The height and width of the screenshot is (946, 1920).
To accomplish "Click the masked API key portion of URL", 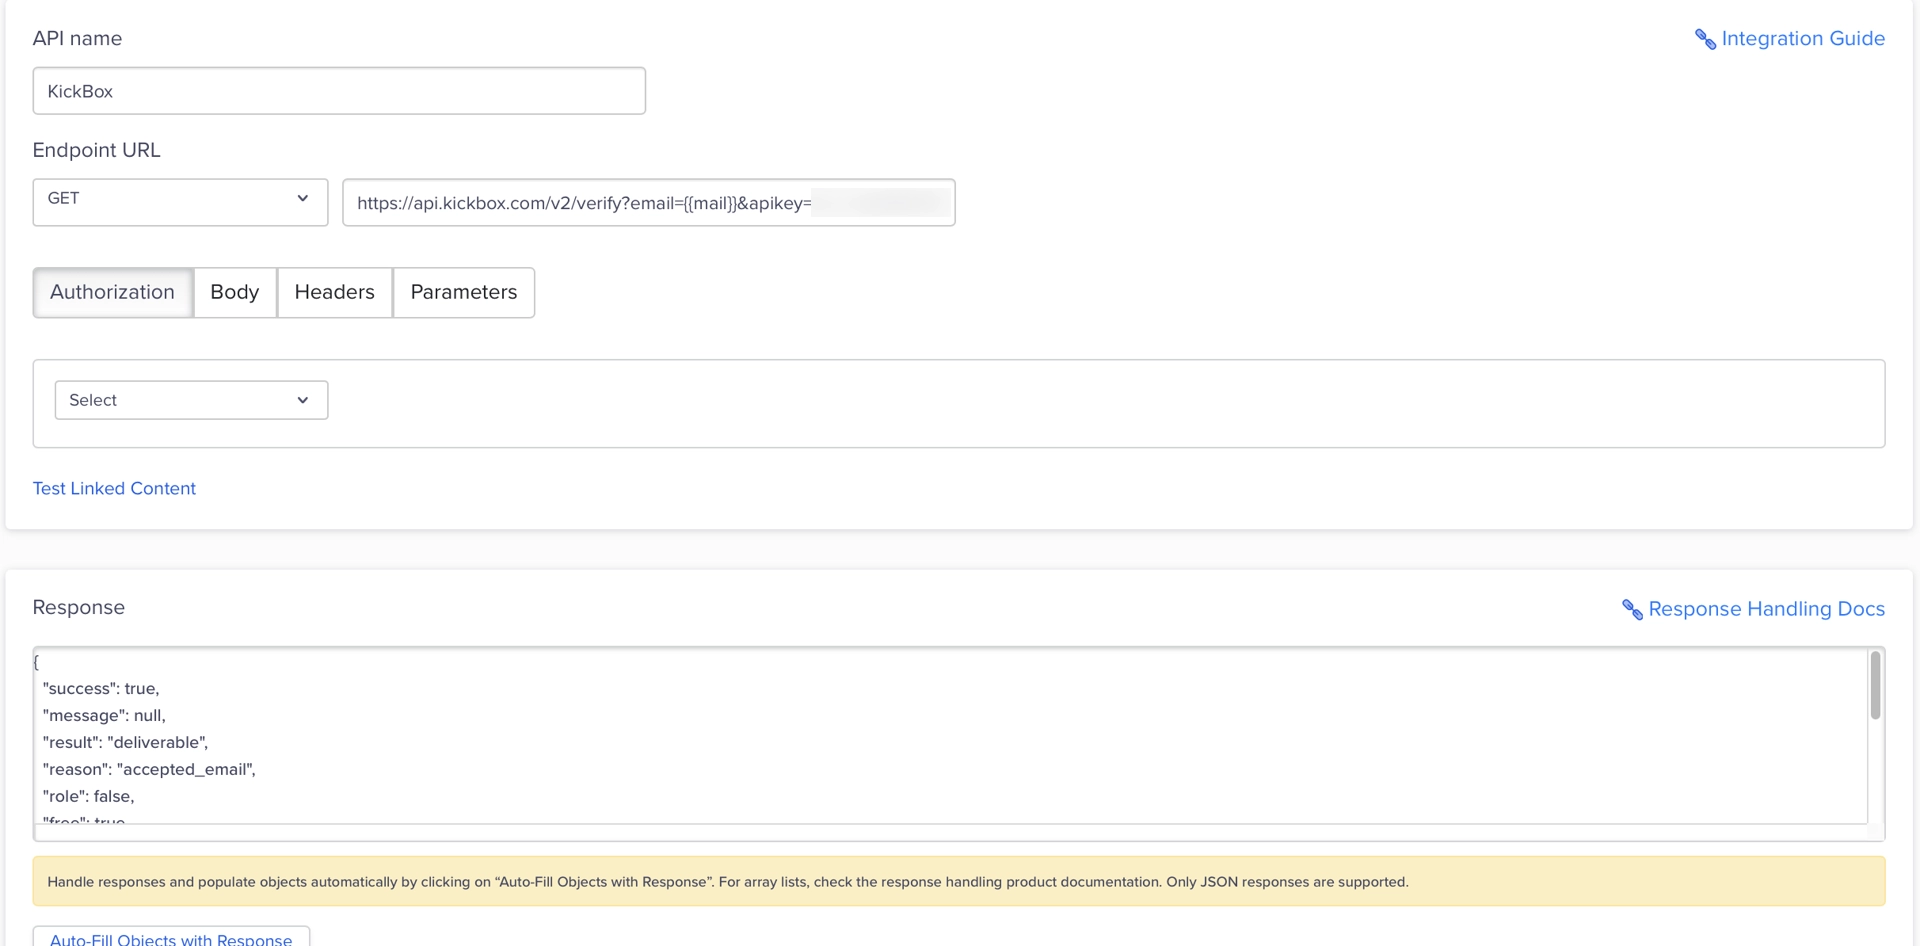I will 880,202.
